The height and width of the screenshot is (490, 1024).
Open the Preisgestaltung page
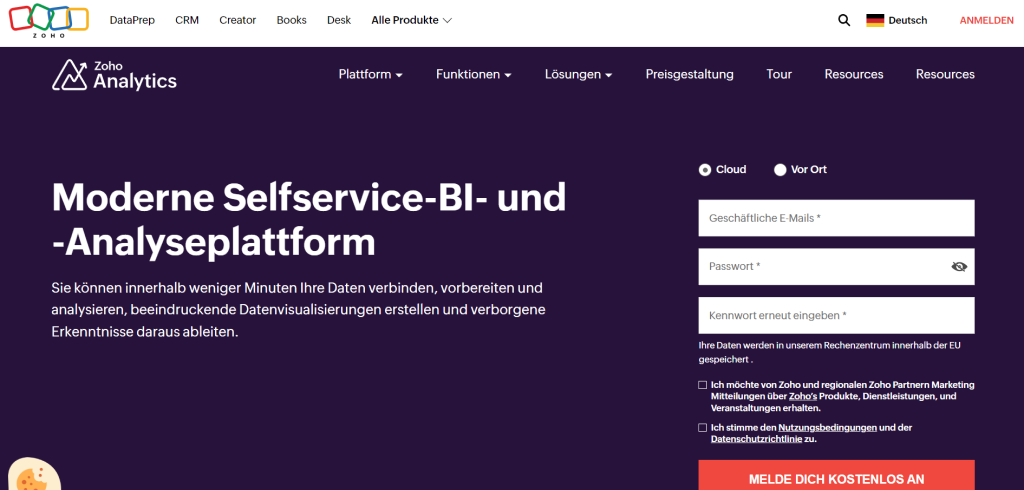click(x=690, y=74)
